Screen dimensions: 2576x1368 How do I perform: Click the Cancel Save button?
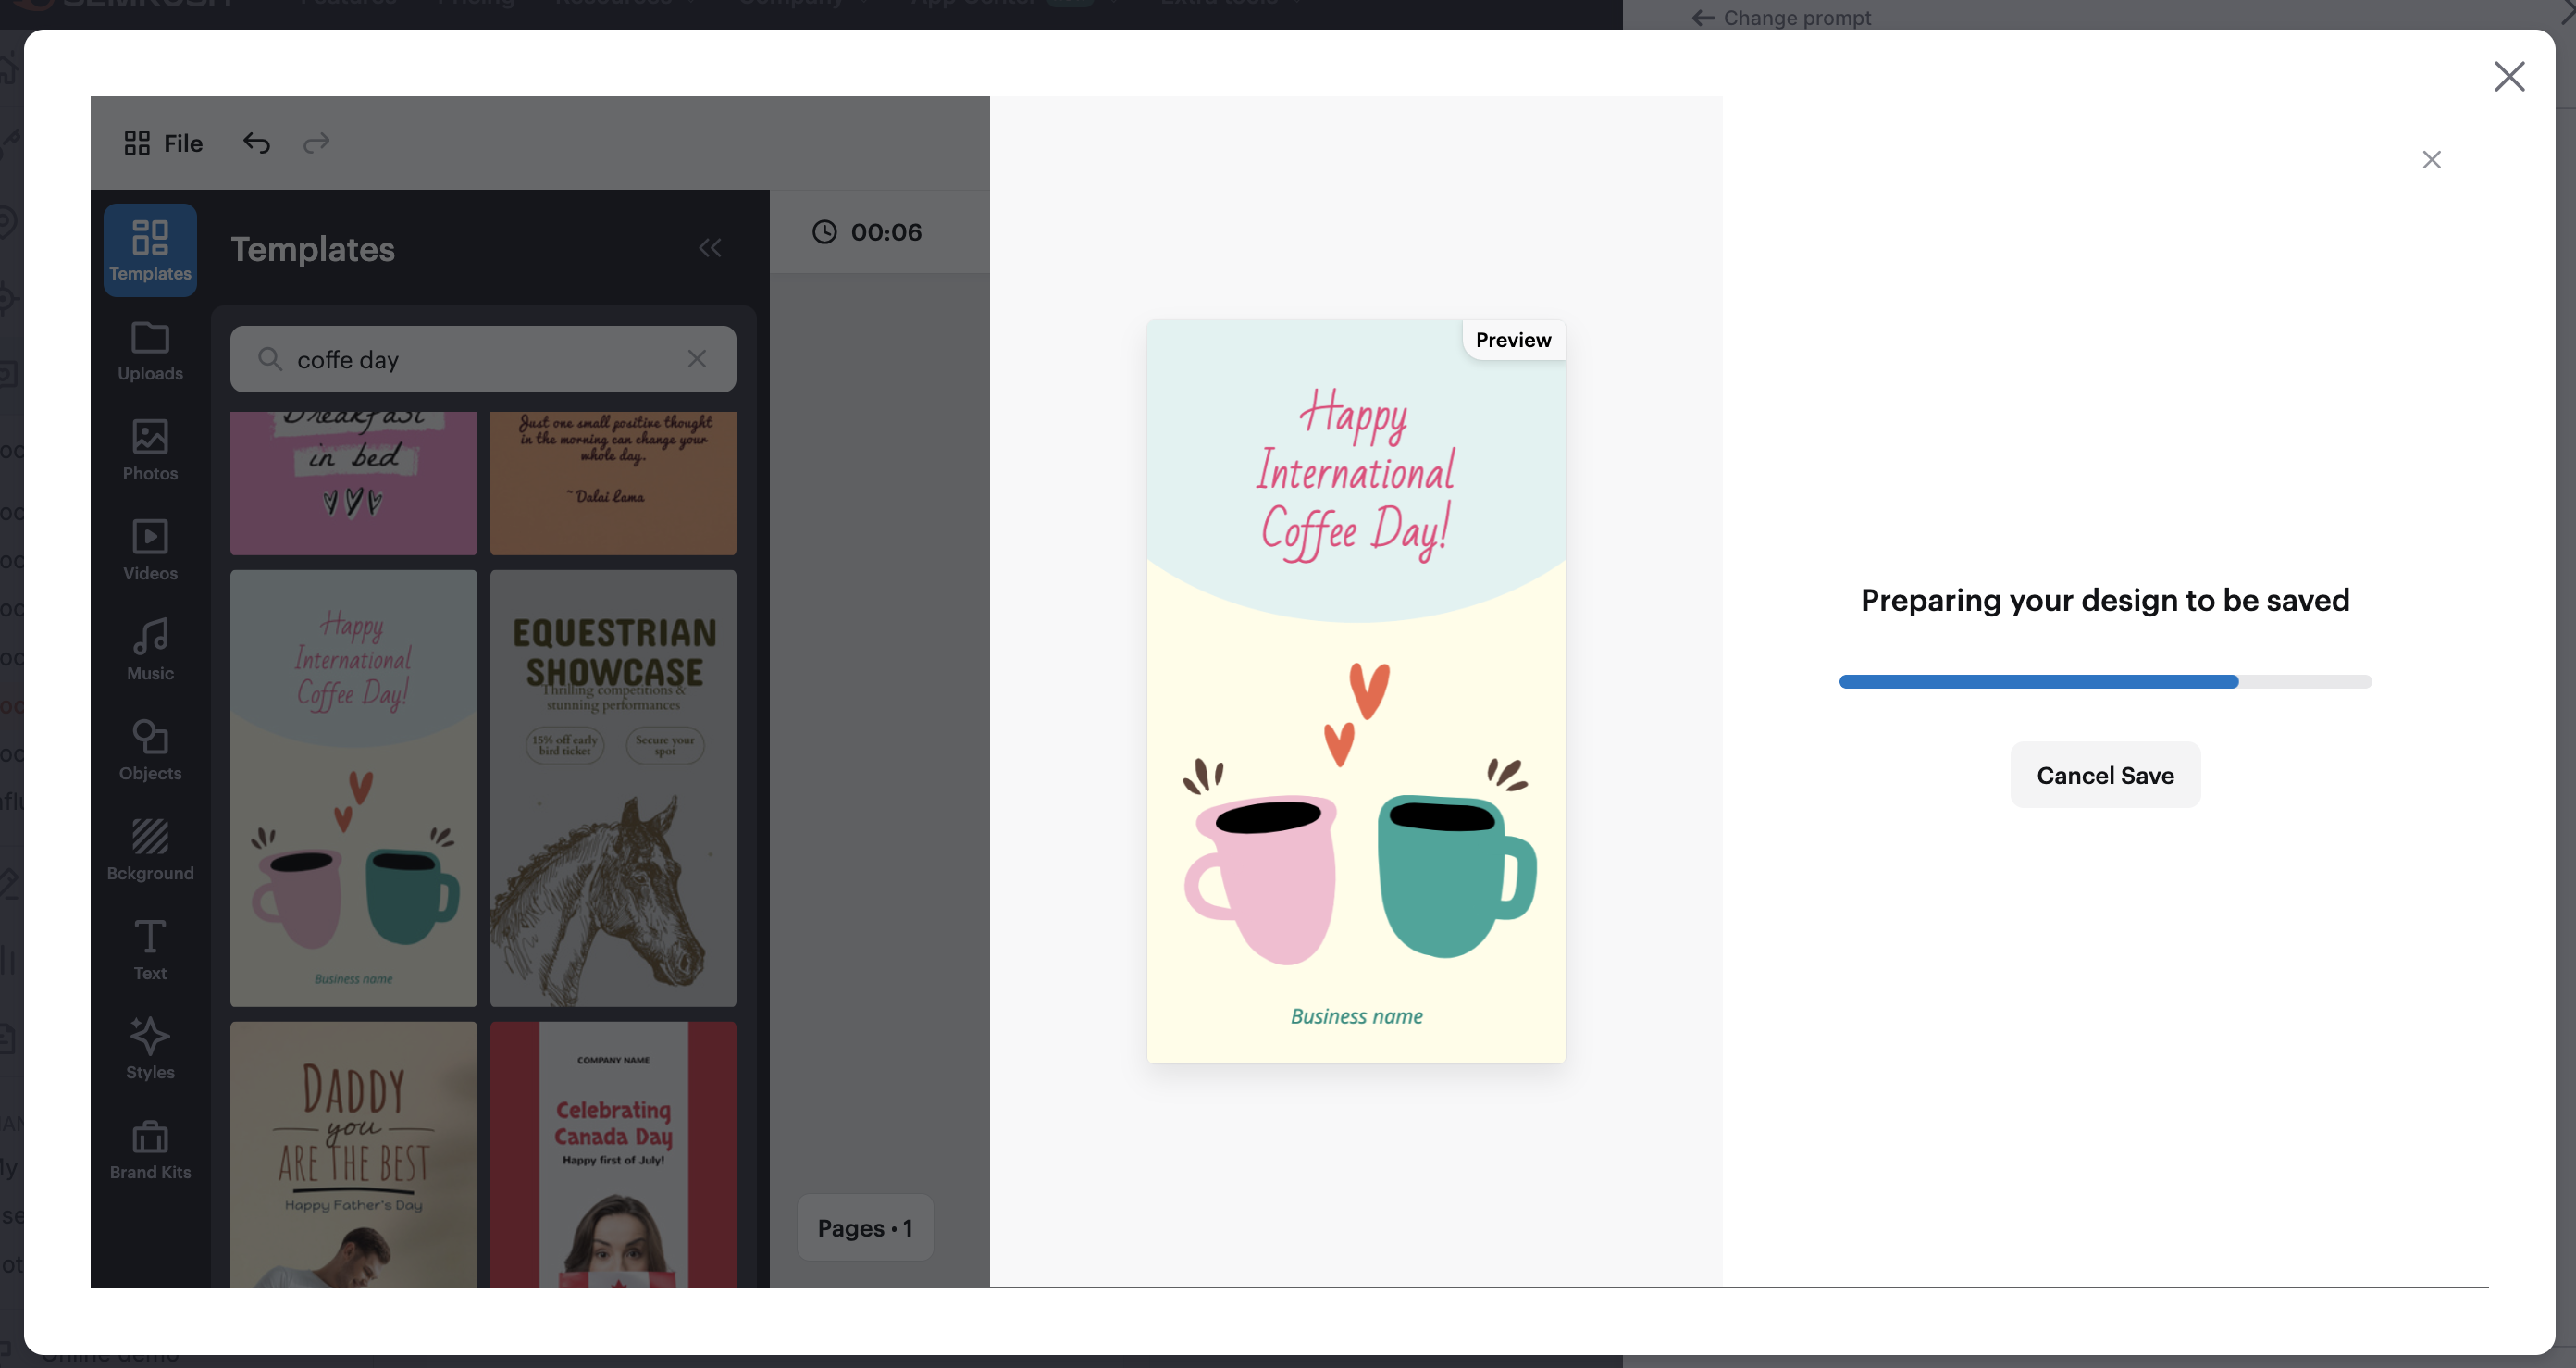pyautogui.click(x=2105, y=775)
